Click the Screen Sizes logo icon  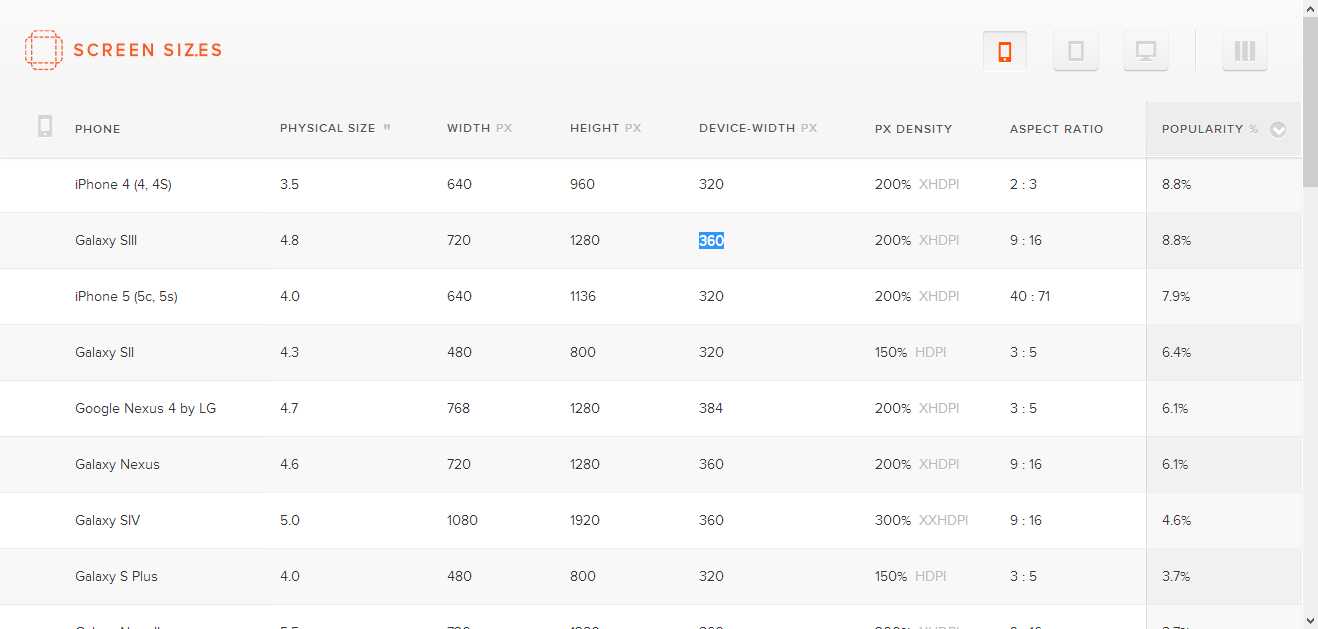point(43,50)
